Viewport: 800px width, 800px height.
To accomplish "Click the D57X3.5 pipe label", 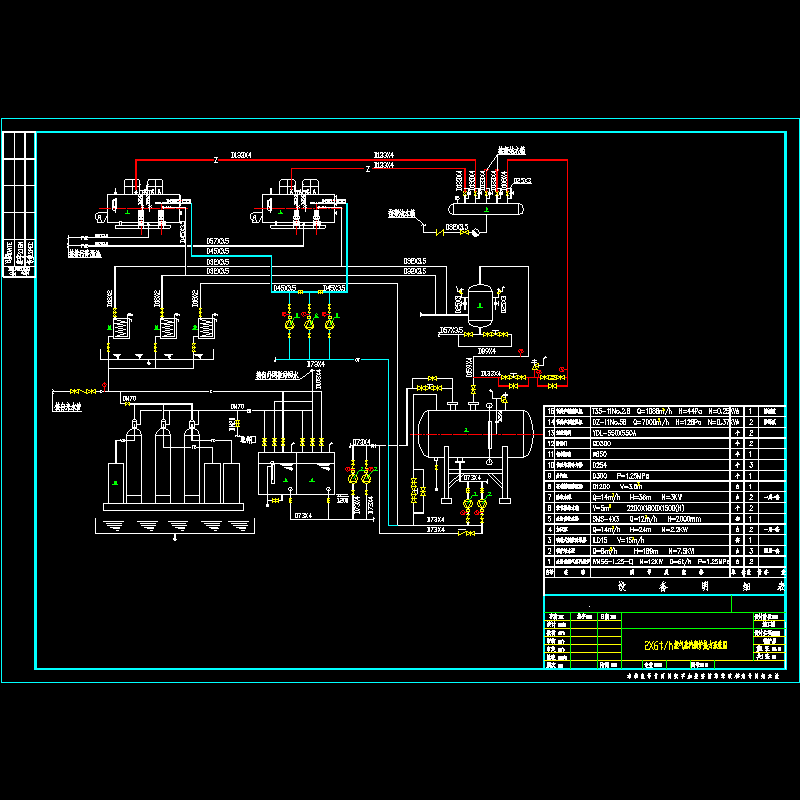I will (x=218, y=241).
